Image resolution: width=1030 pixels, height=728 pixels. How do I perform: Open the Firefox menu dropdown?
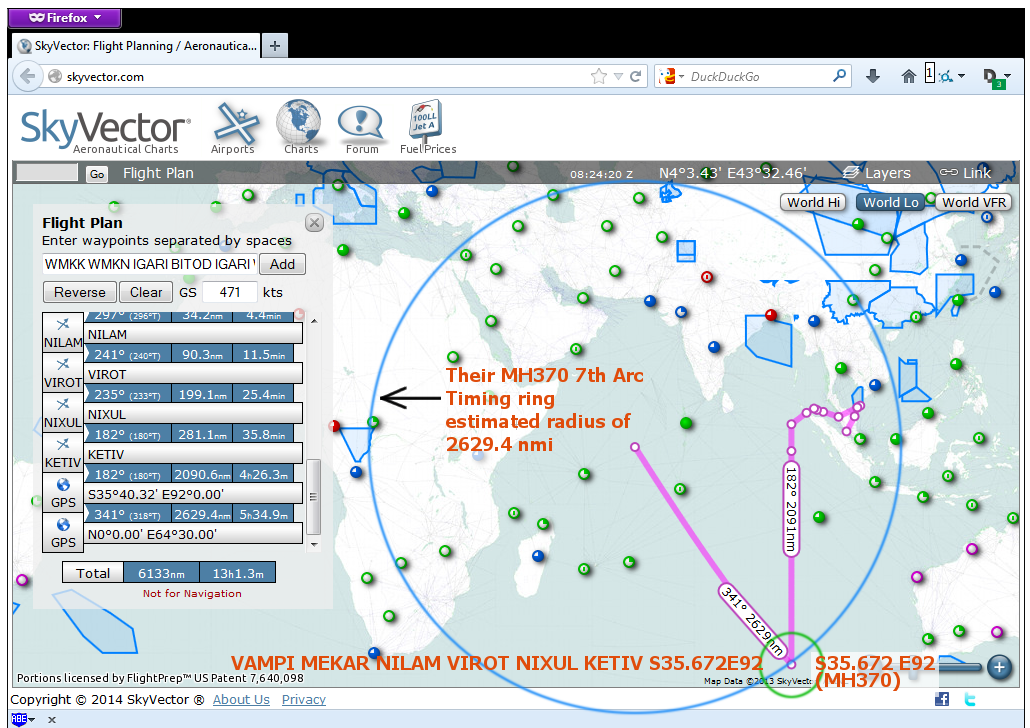click(64, 18)
